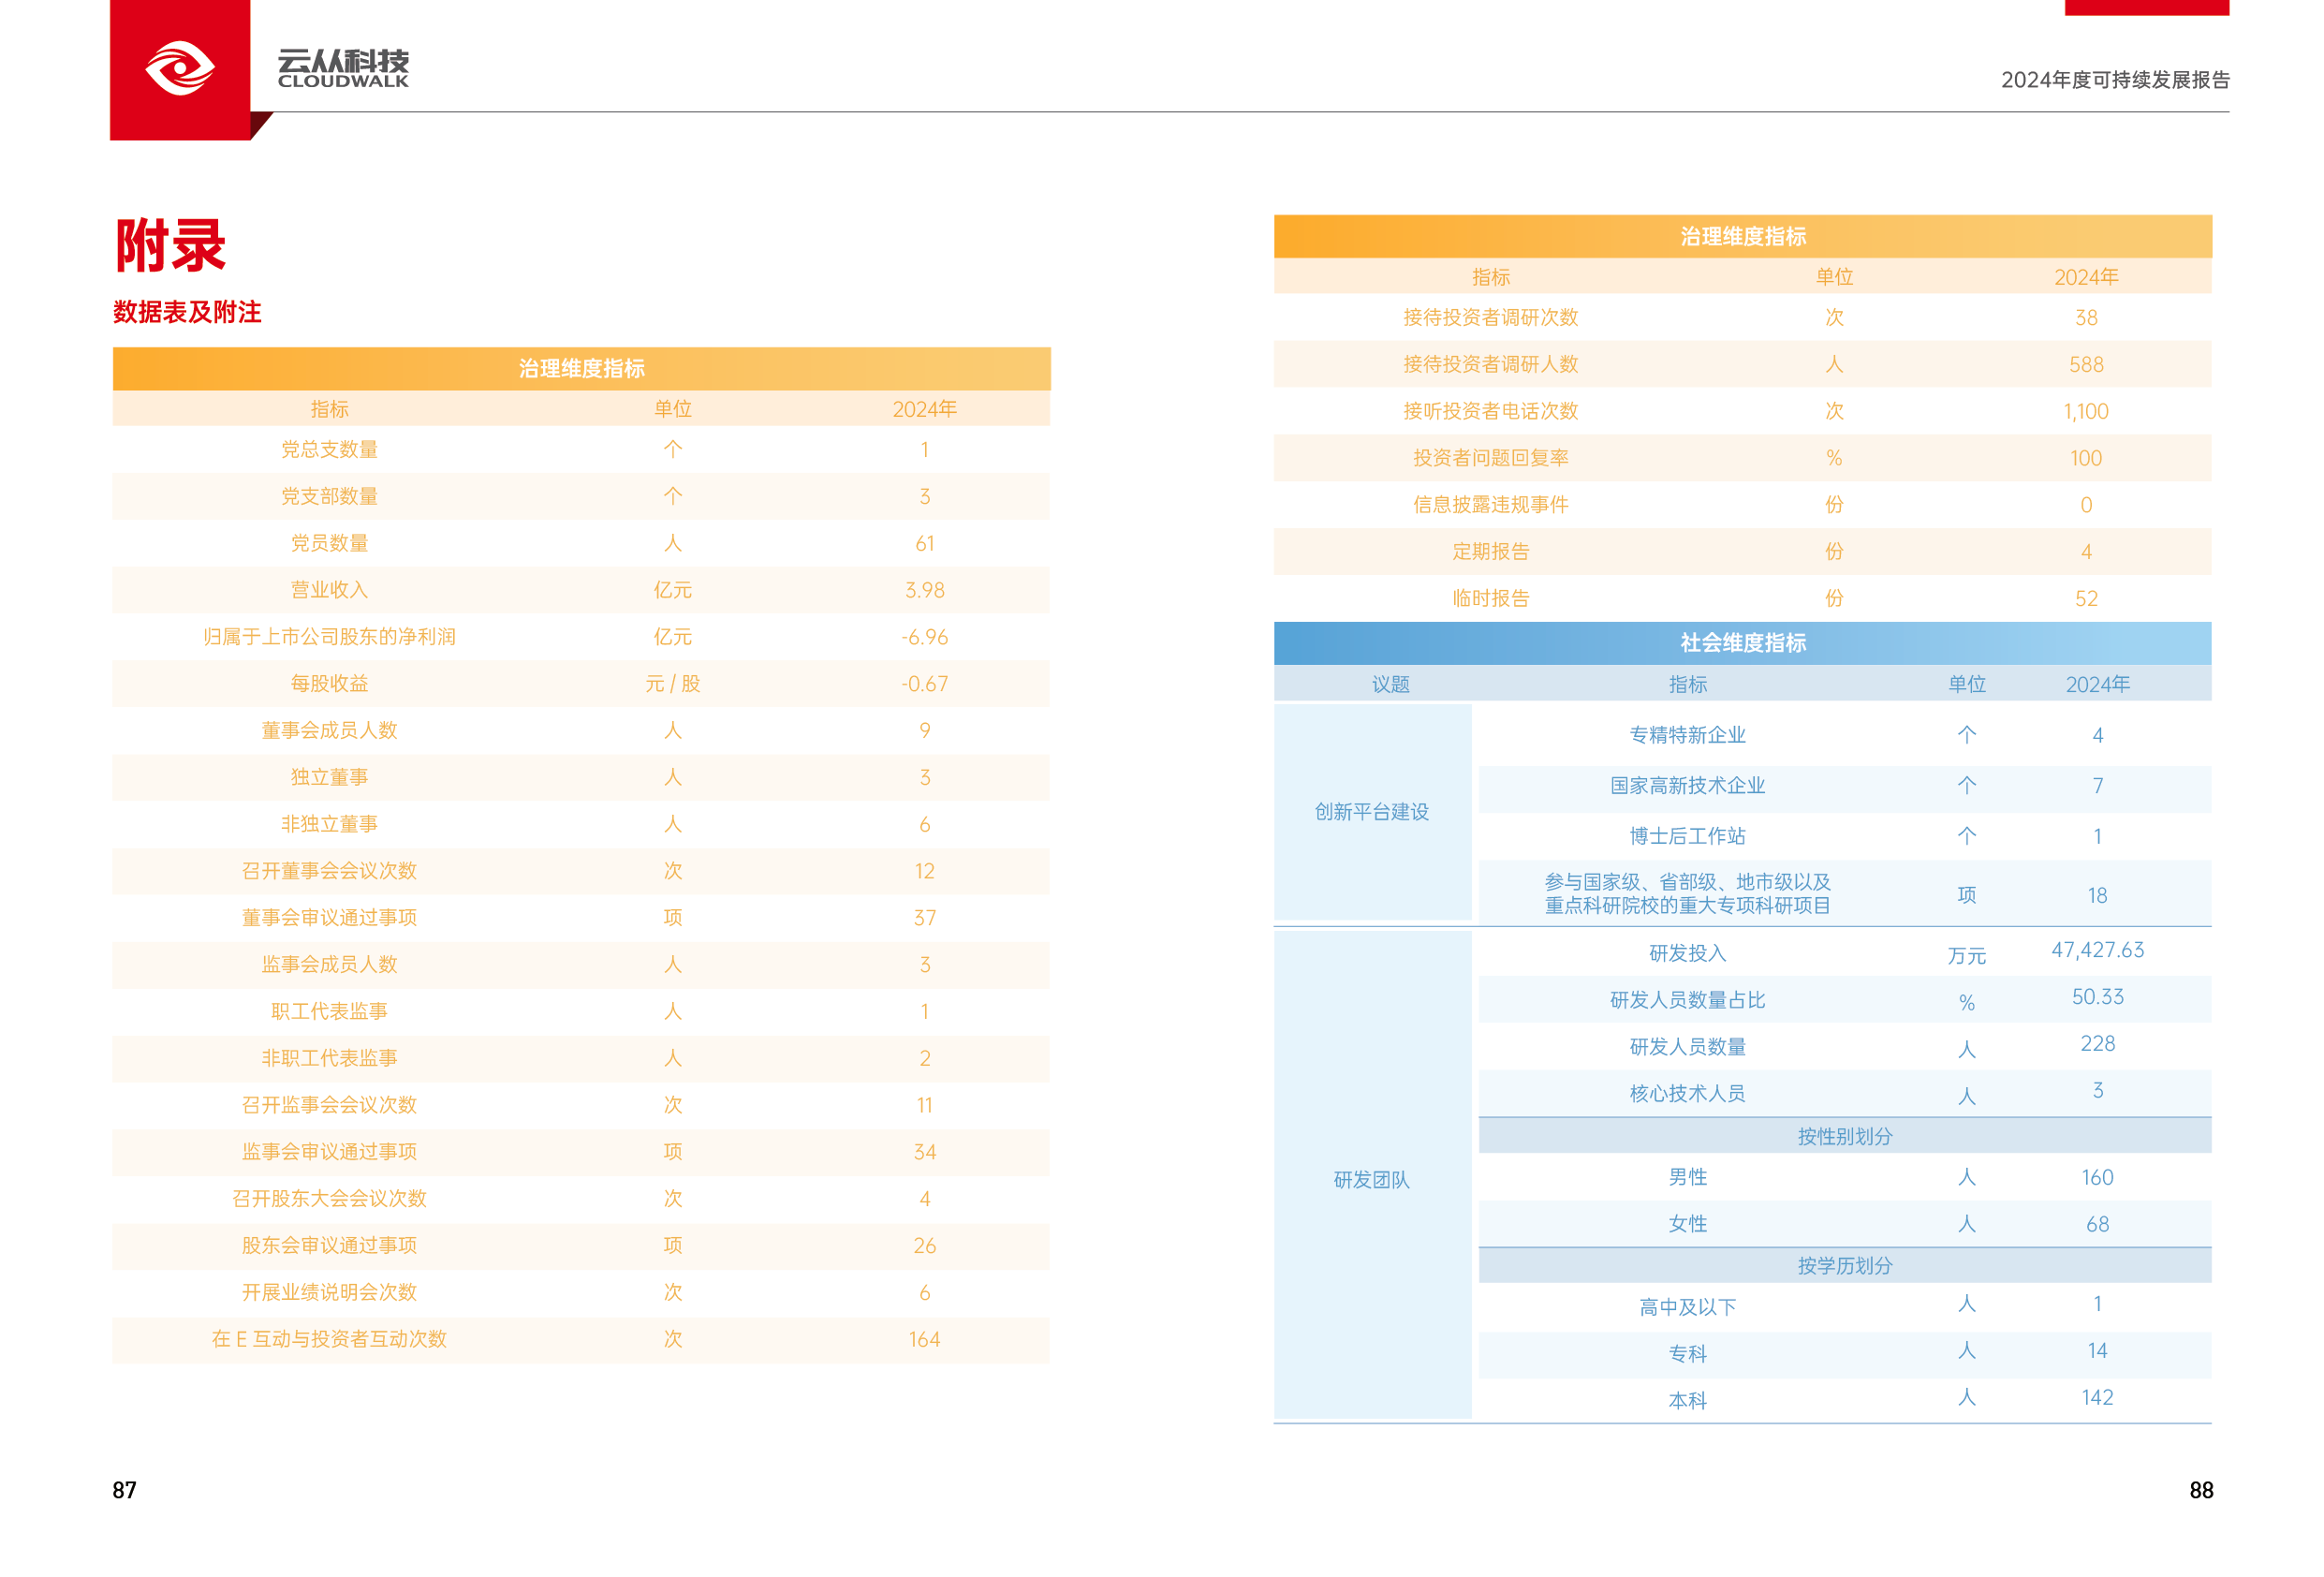
Task: Click the 接待投资者调研次数 row label
Action: 1490,317
